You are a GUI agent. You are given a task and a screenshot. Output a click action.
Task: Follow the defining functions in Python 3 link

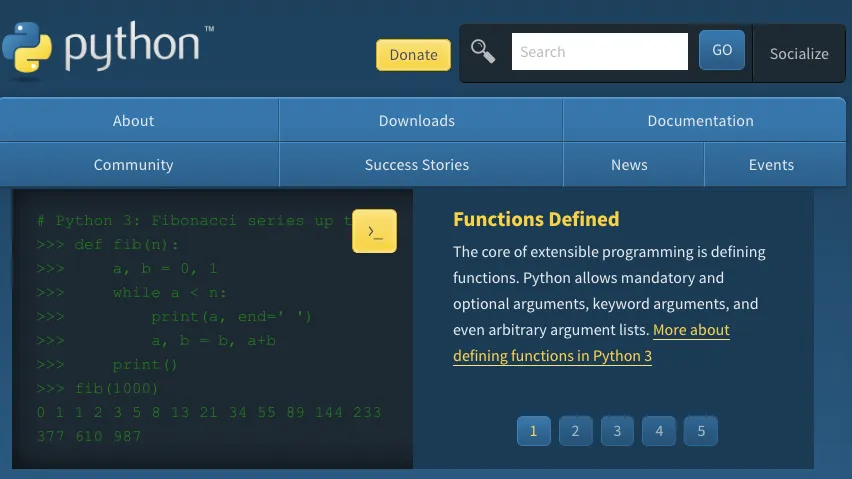(552, 356)
